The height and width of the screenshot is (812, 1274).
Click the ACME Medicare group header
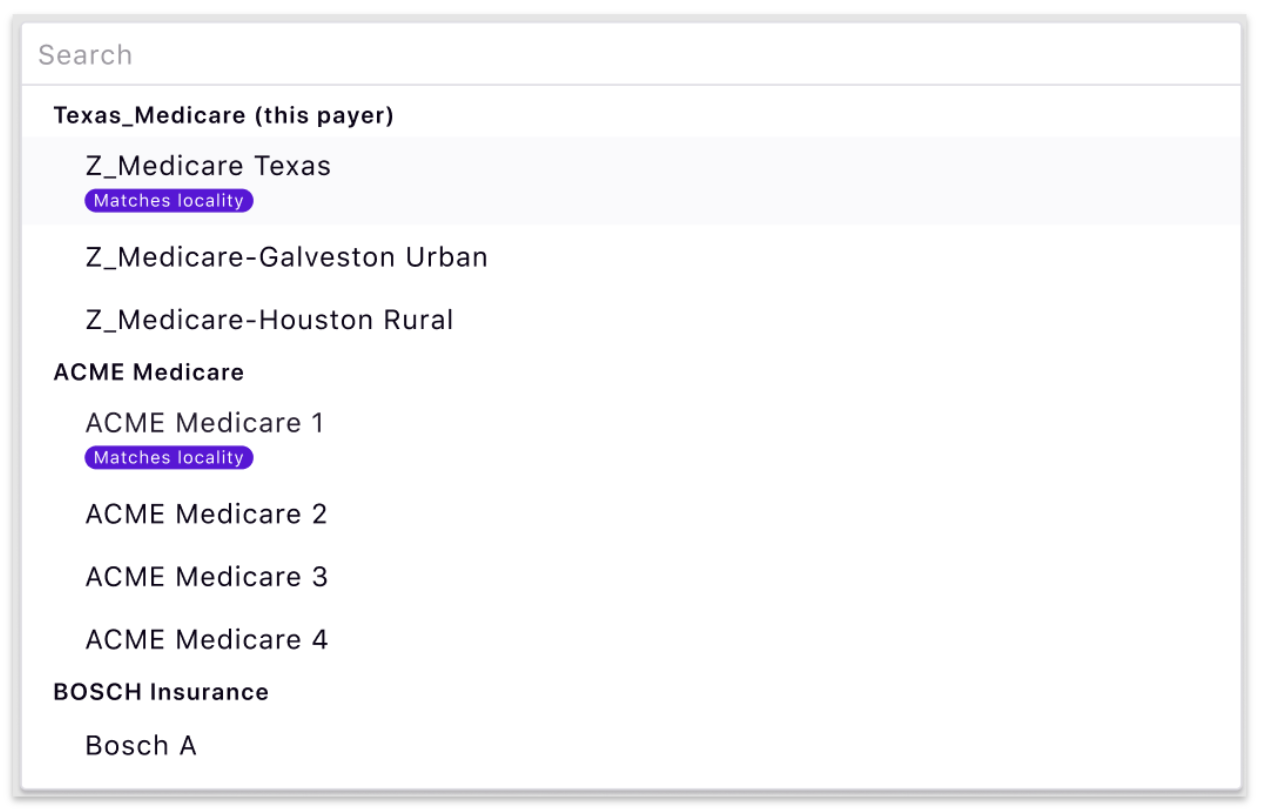[148, 372]
